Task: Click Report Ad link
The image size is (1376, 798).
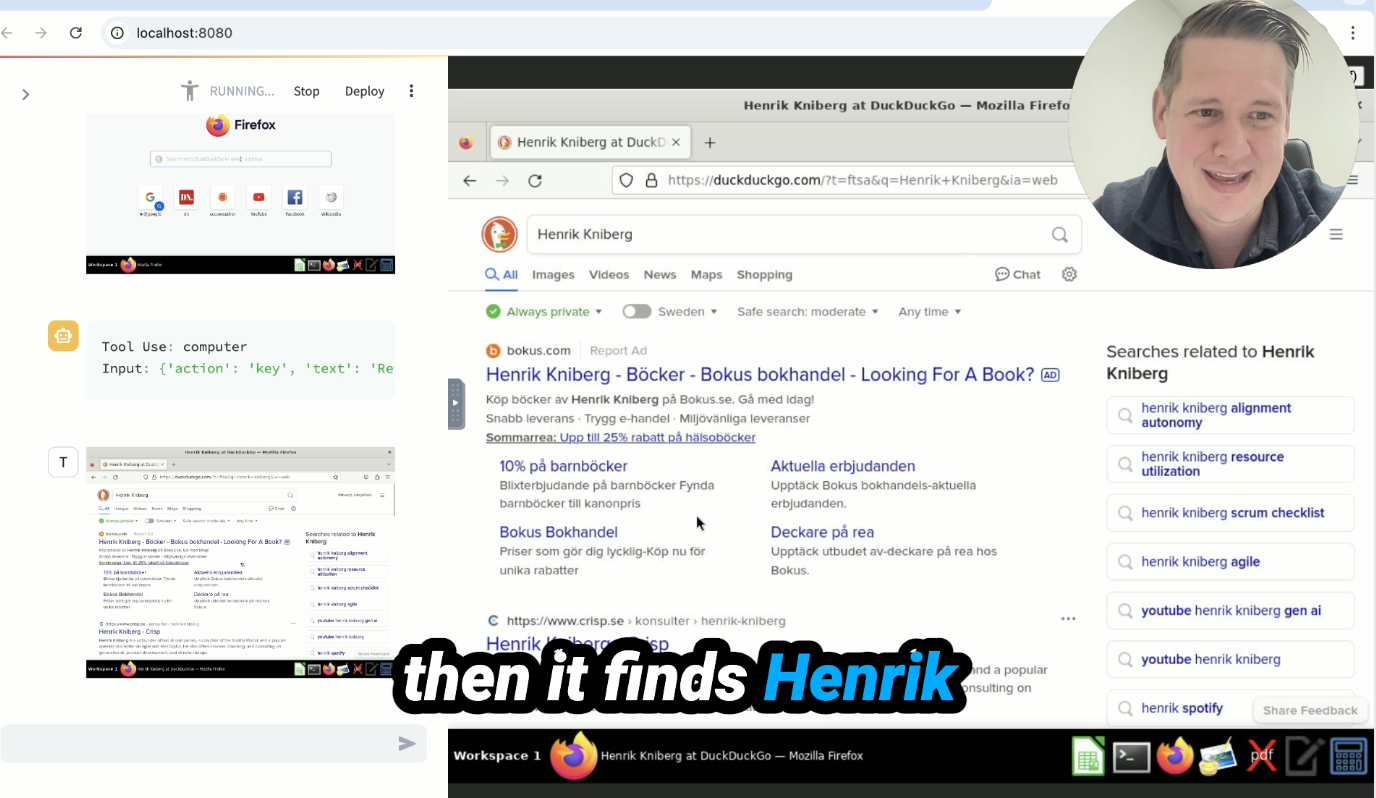Action: (618, 351)
